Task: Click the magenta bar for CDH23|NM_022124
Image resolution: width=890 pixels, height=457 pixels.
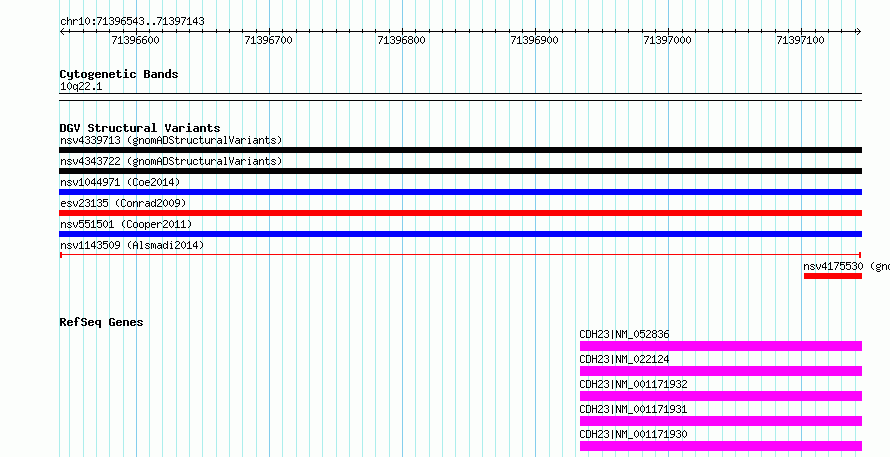Action: [x=721, y=371]
